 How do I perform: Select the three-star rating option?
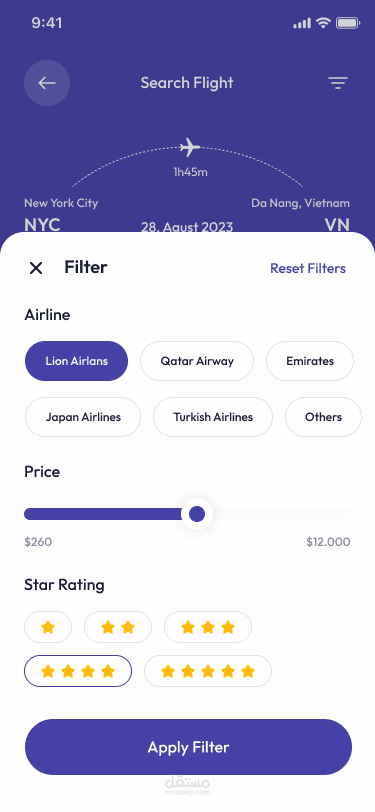(x=208, y=627)
